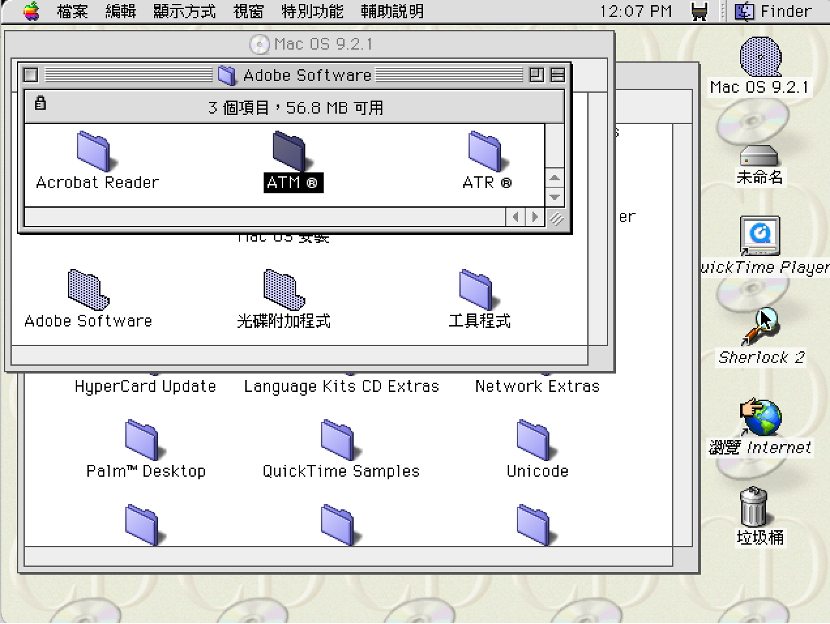Click the Adobe Software window resize grip
This screenshot has width=830, height=624.
coord(555,218)
